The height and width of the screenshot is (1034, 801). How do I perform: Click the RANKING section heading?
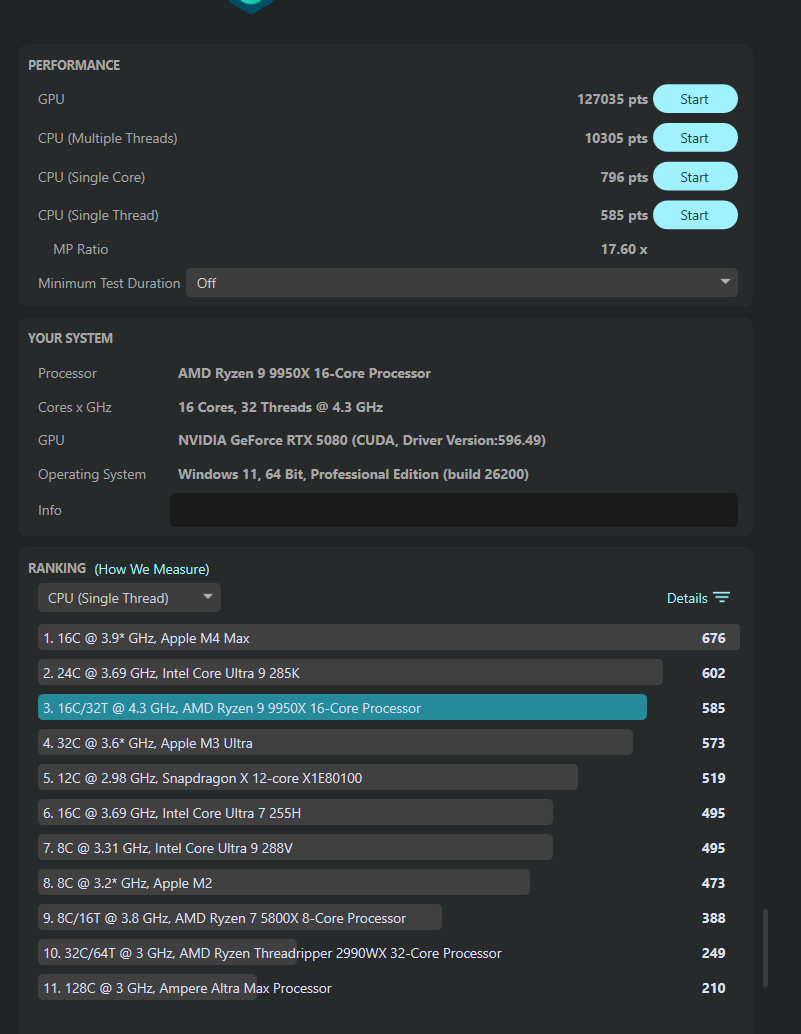(x=57, y=568)
